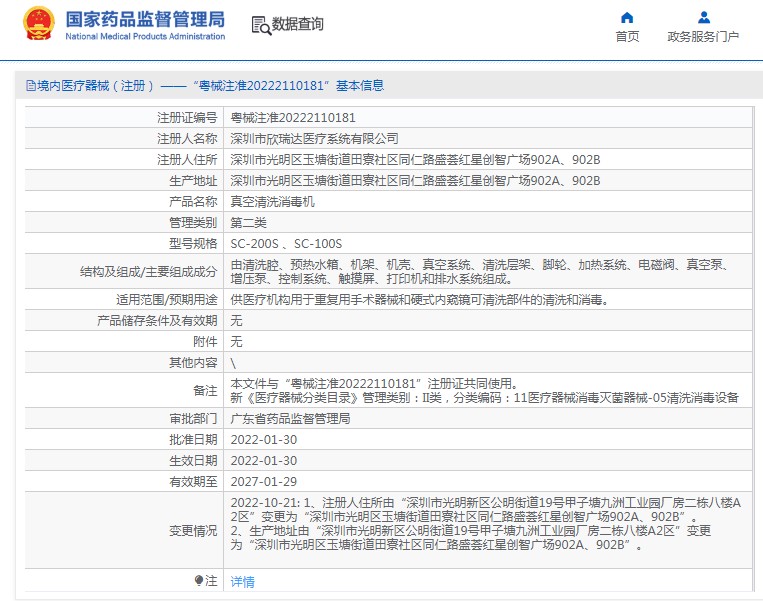This screenshot has height=601, width=763.
Task: Click the 变更情况 label
Action: 193,531
